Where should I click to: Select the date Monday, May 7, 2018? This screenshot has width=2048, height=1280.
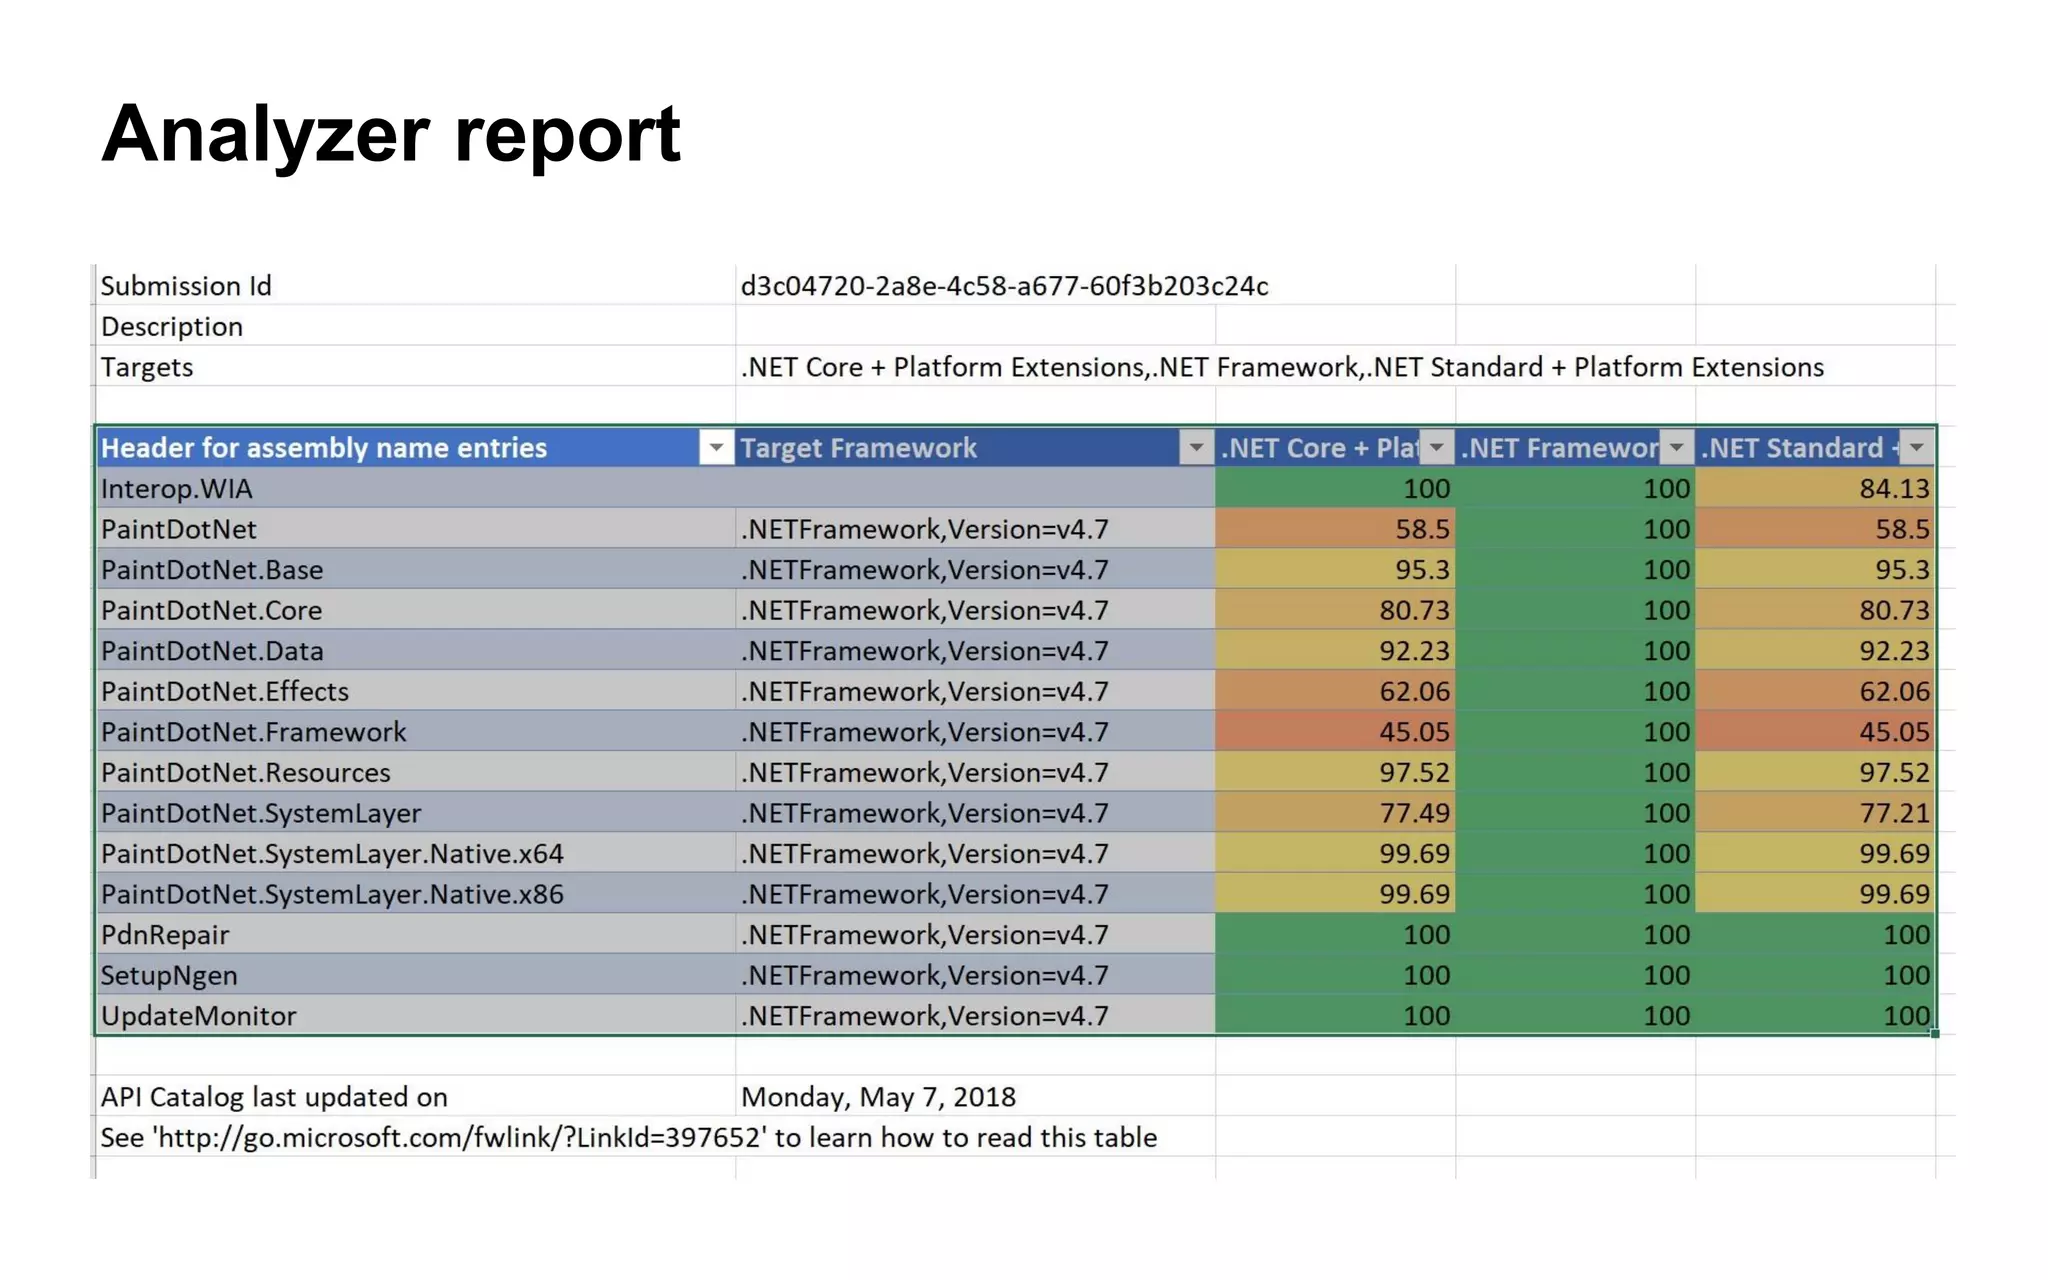click(x=878, y=1097)
